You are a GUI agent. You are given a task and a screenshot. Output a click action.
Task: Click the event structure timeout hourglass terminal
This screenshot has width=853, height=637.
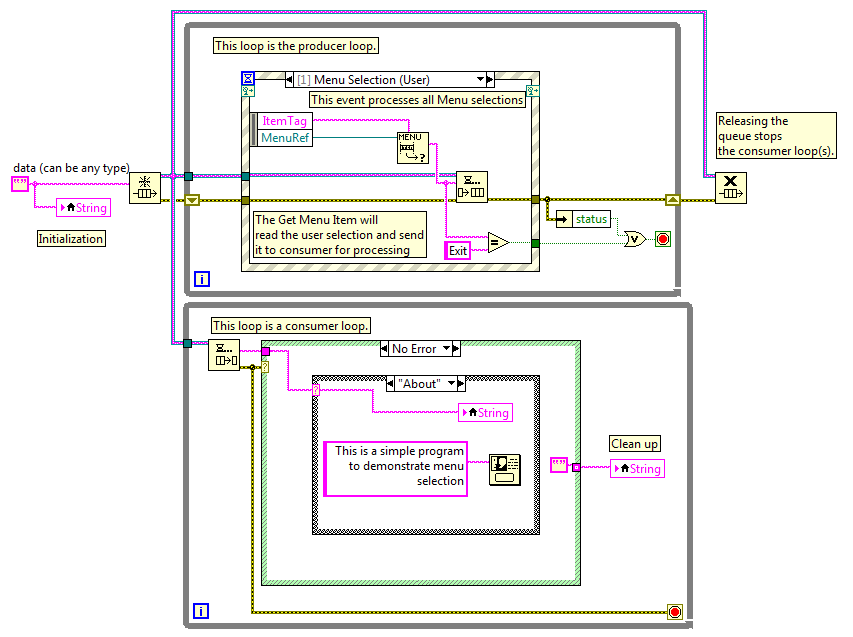[x=248, y=78]
